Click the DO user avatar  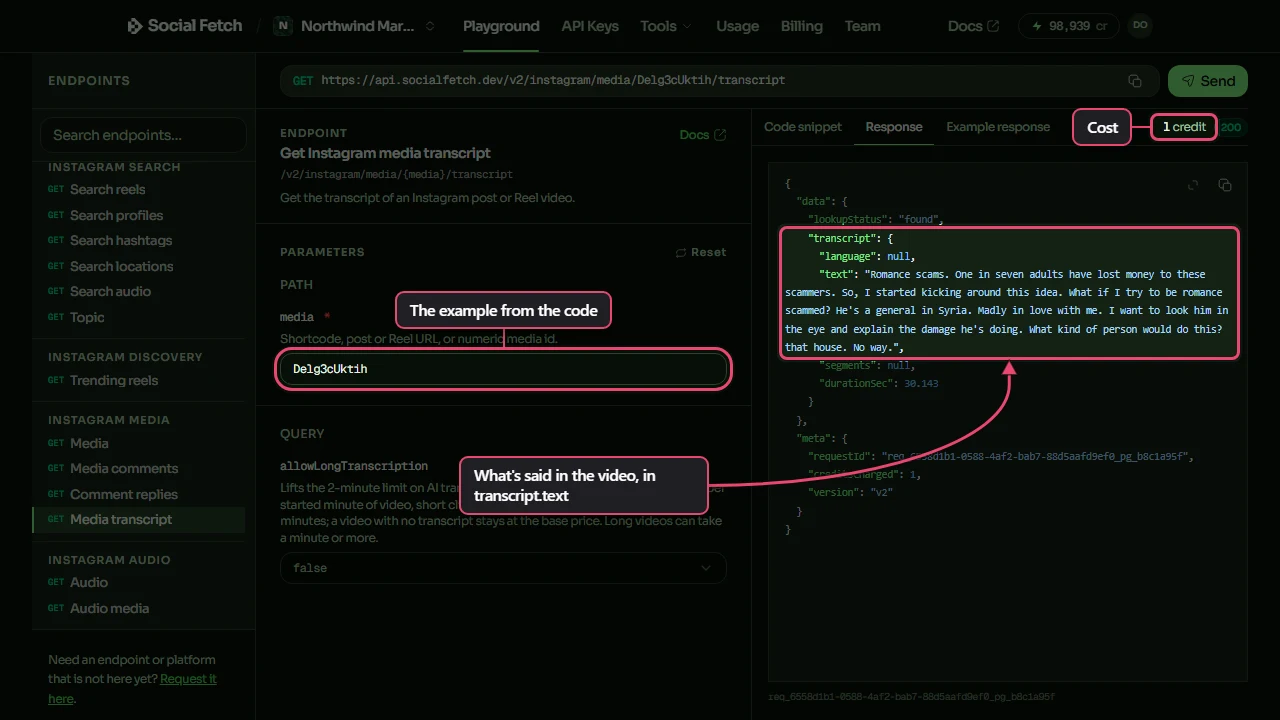coord(1140,26)
